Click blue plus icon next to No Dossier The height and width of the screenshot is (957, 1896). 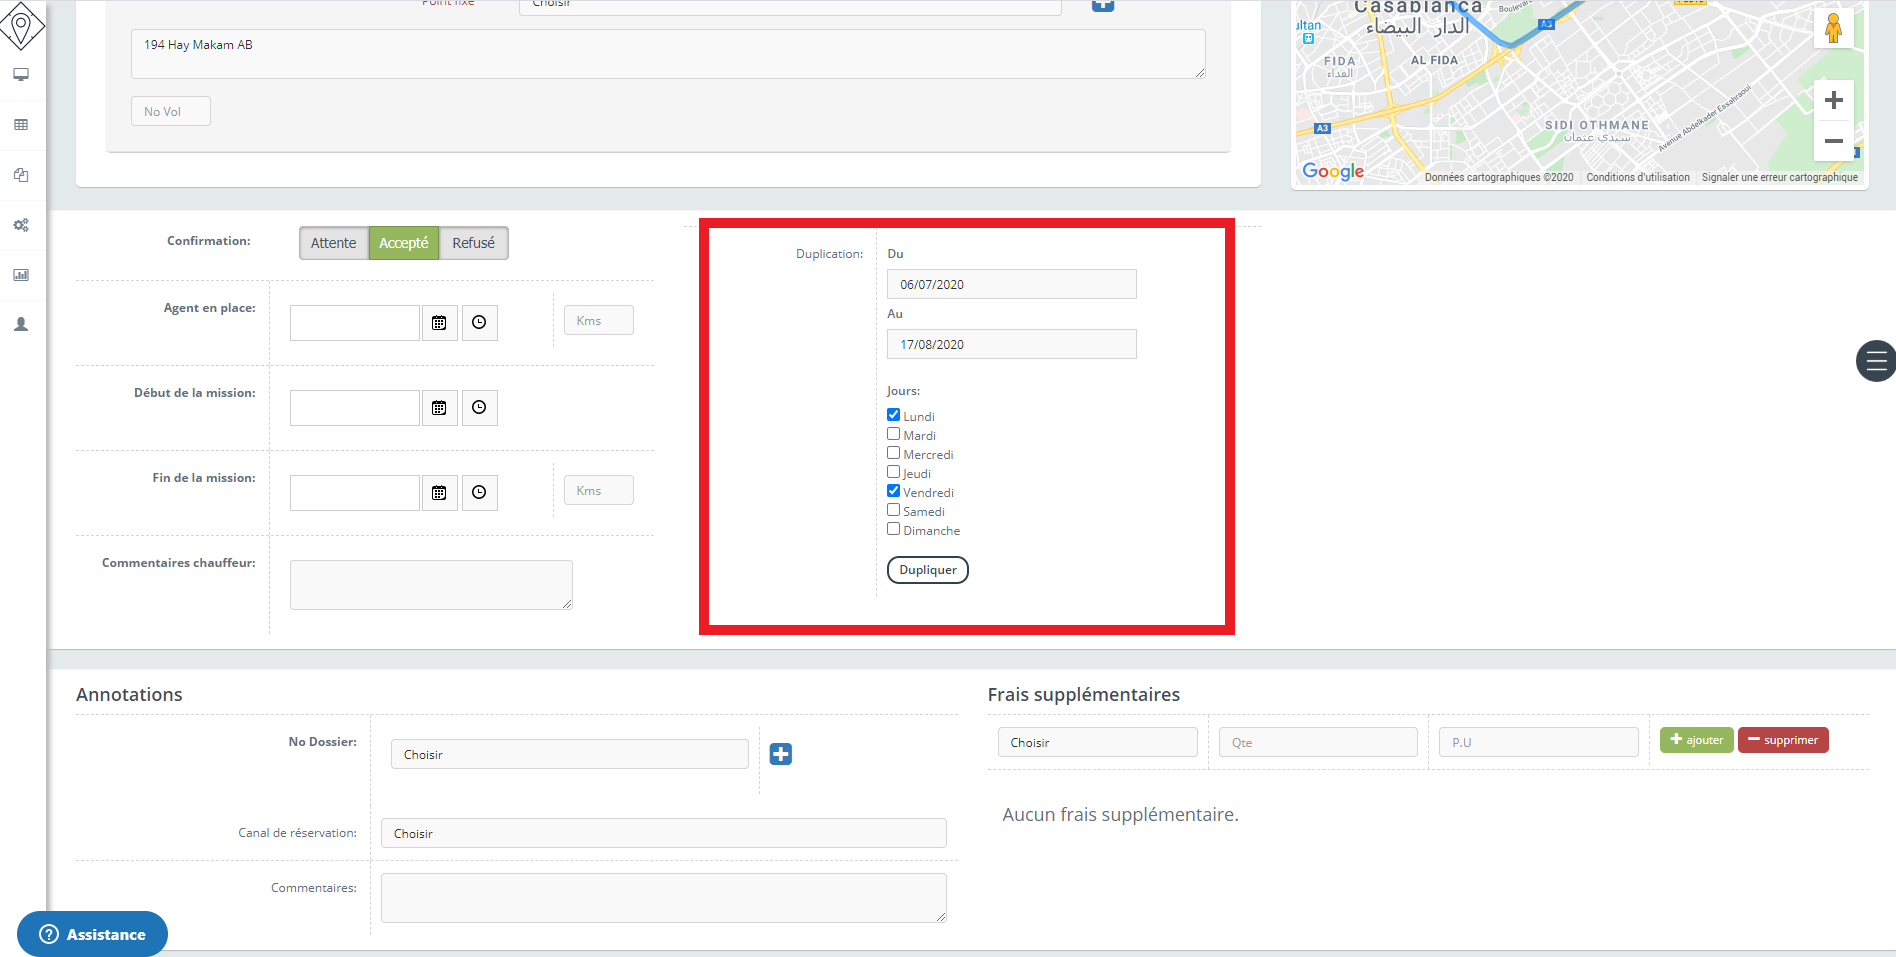[x=780, y=754]
